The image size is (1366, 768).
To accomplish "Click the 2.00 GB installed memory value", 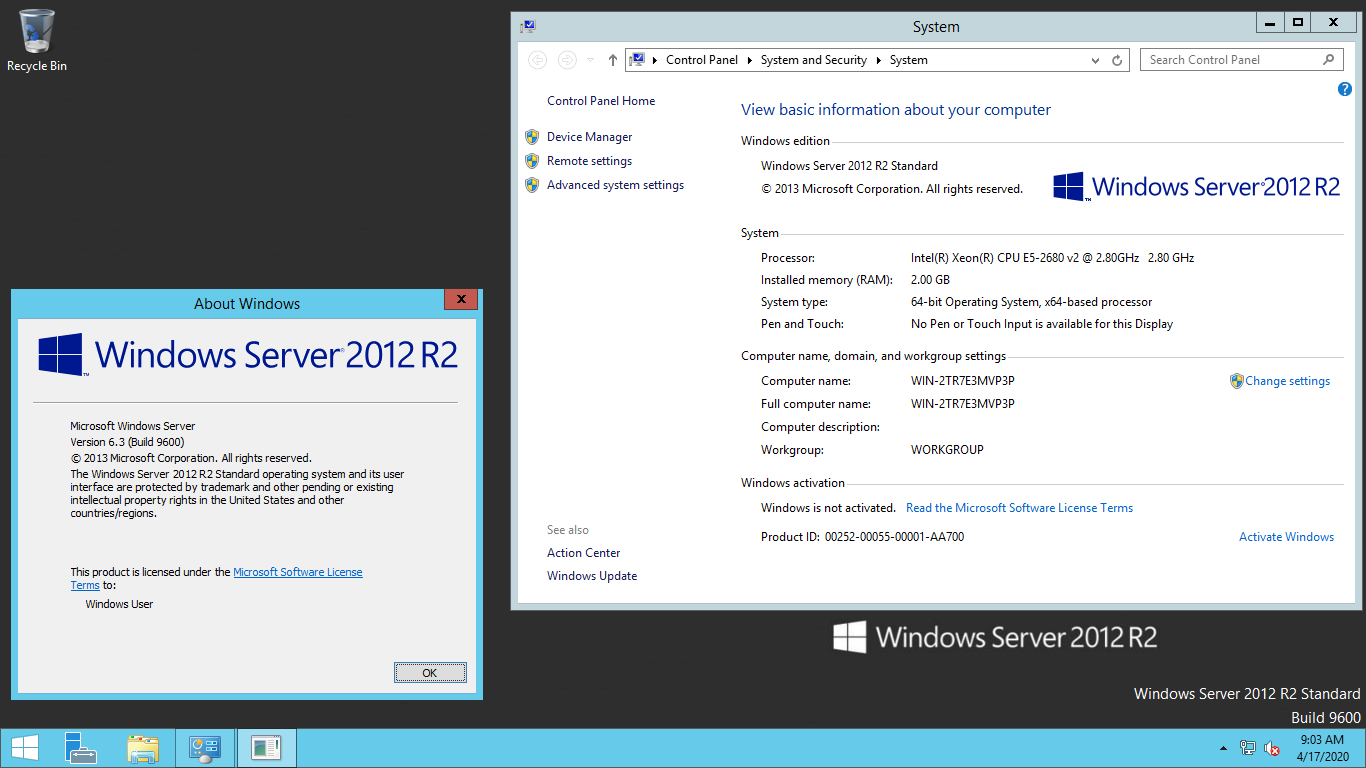I will point(930,280).
